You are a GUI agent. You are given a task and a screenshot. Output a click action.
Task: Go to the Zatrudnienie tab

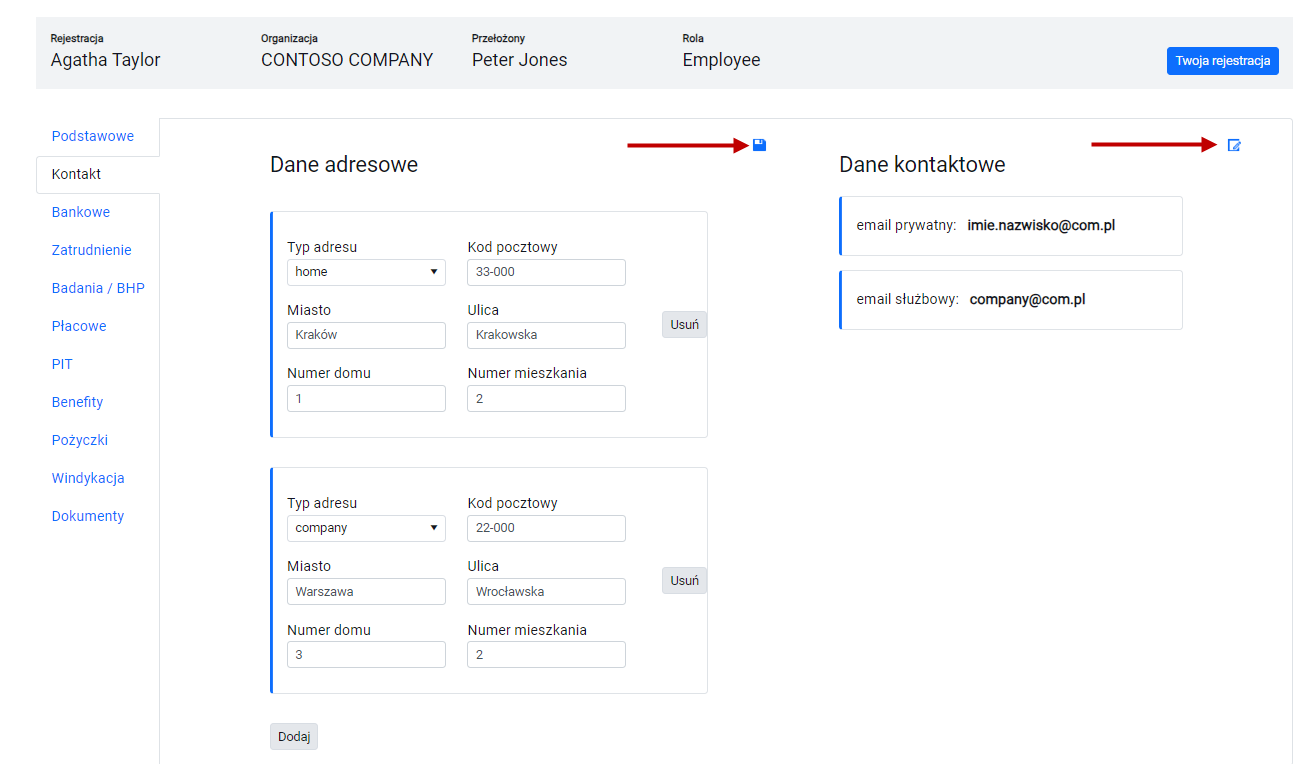[92, 250]
